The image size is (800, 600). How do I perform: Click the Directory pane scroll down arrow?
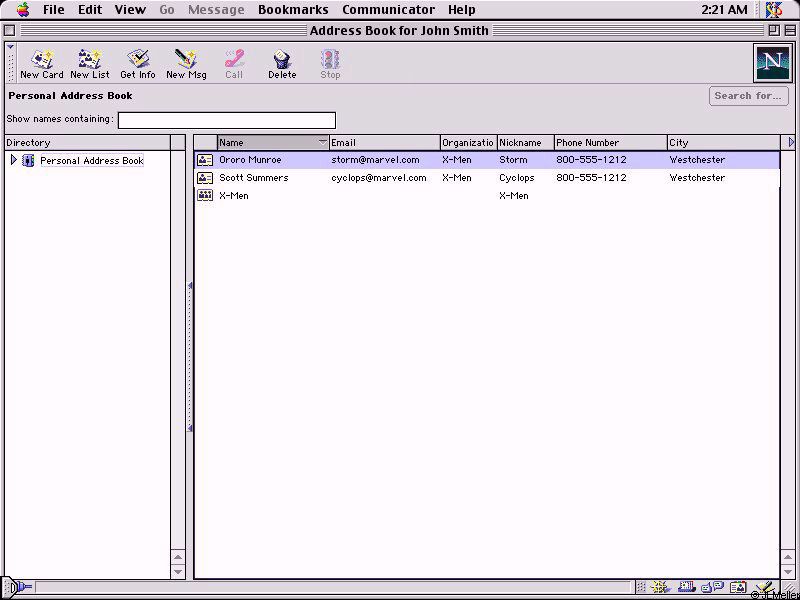[178, 571]
